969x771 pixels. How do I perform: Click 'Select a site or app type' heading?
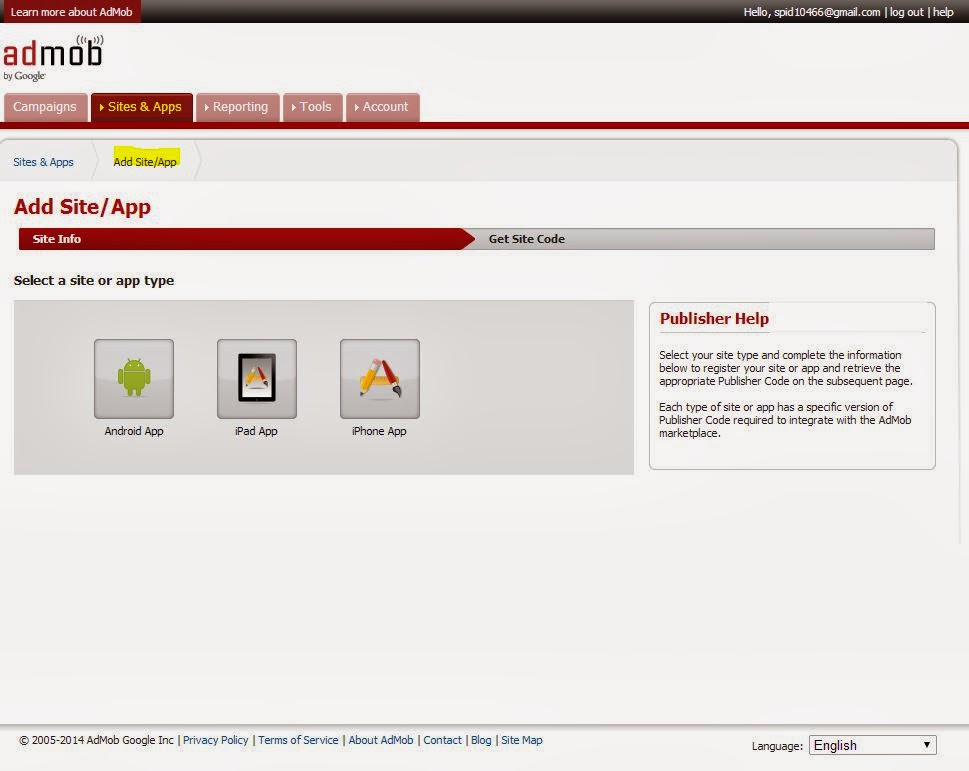click(94, 280)
